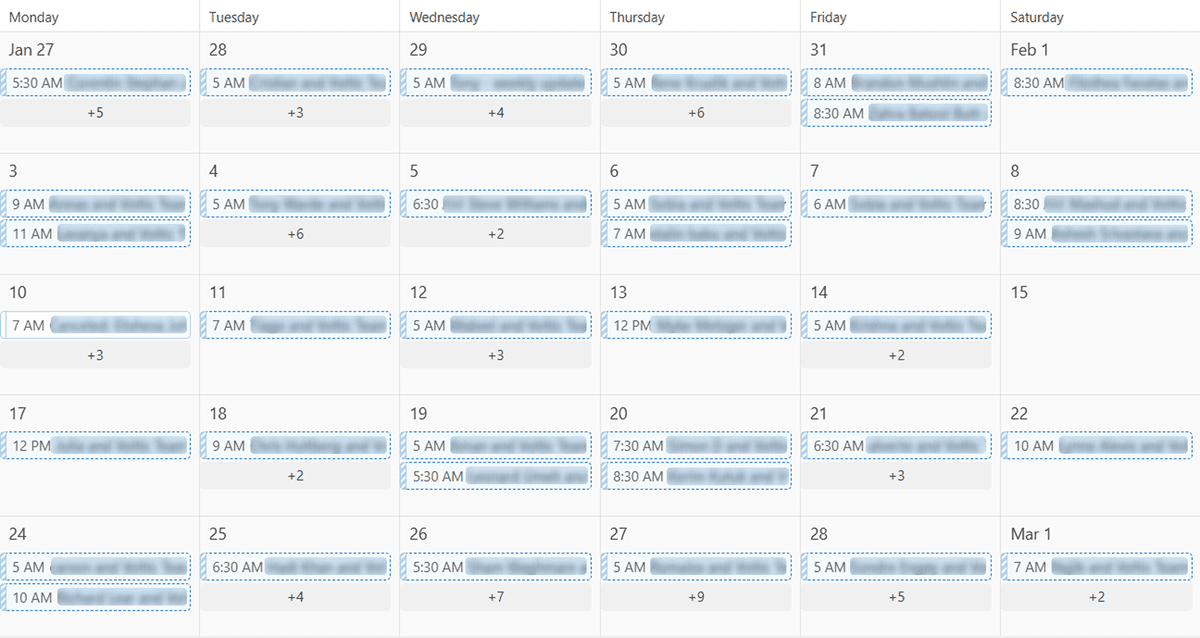This screenshot has height=638, width=1200.
Task: Select the 10 AM event on February 24
Action: tap(96, 597)
